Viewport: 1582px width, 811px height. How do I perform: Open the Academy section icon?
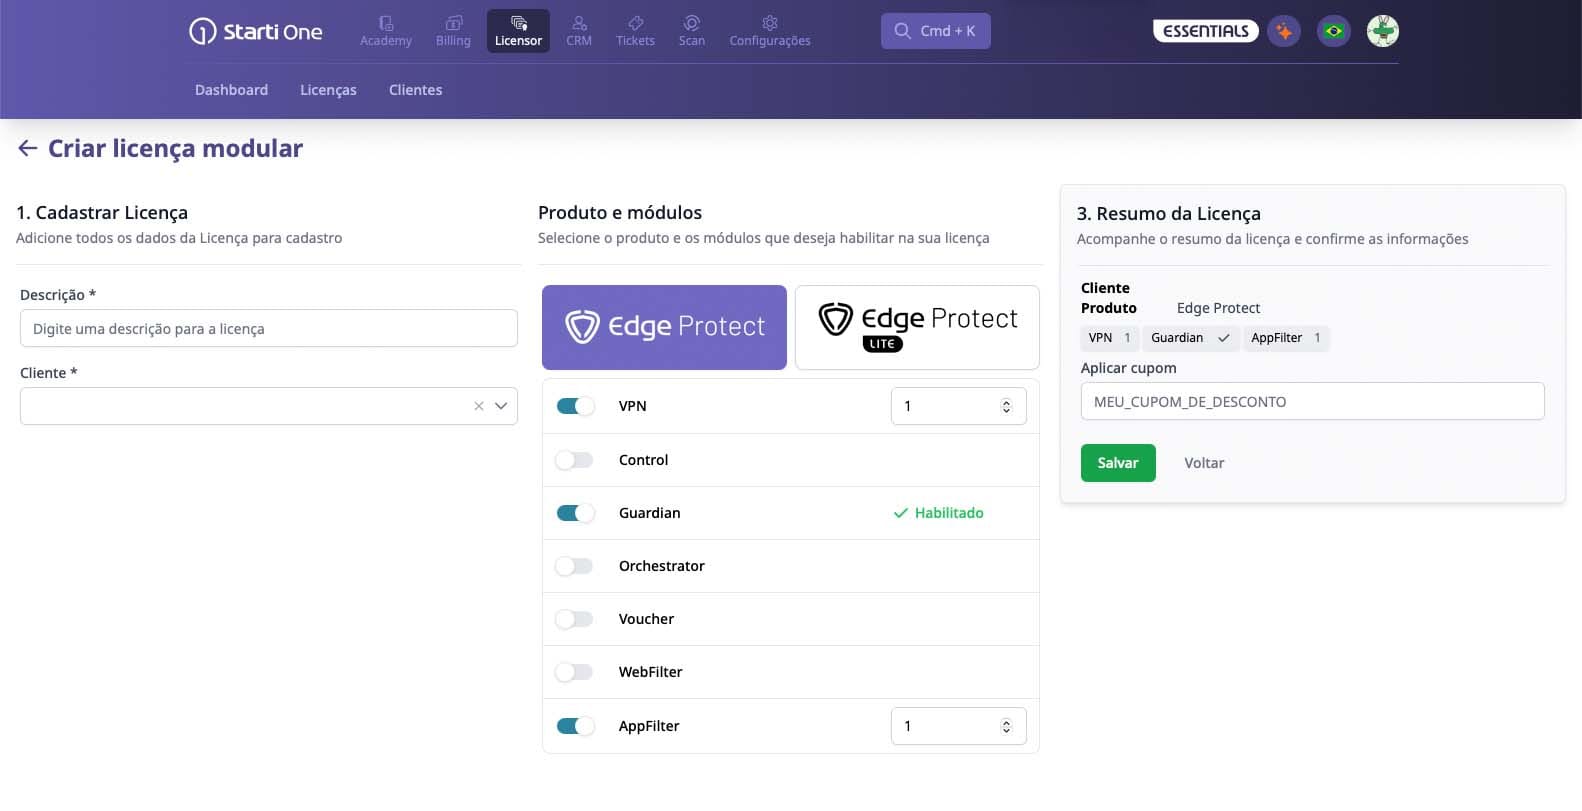[386, 23]
